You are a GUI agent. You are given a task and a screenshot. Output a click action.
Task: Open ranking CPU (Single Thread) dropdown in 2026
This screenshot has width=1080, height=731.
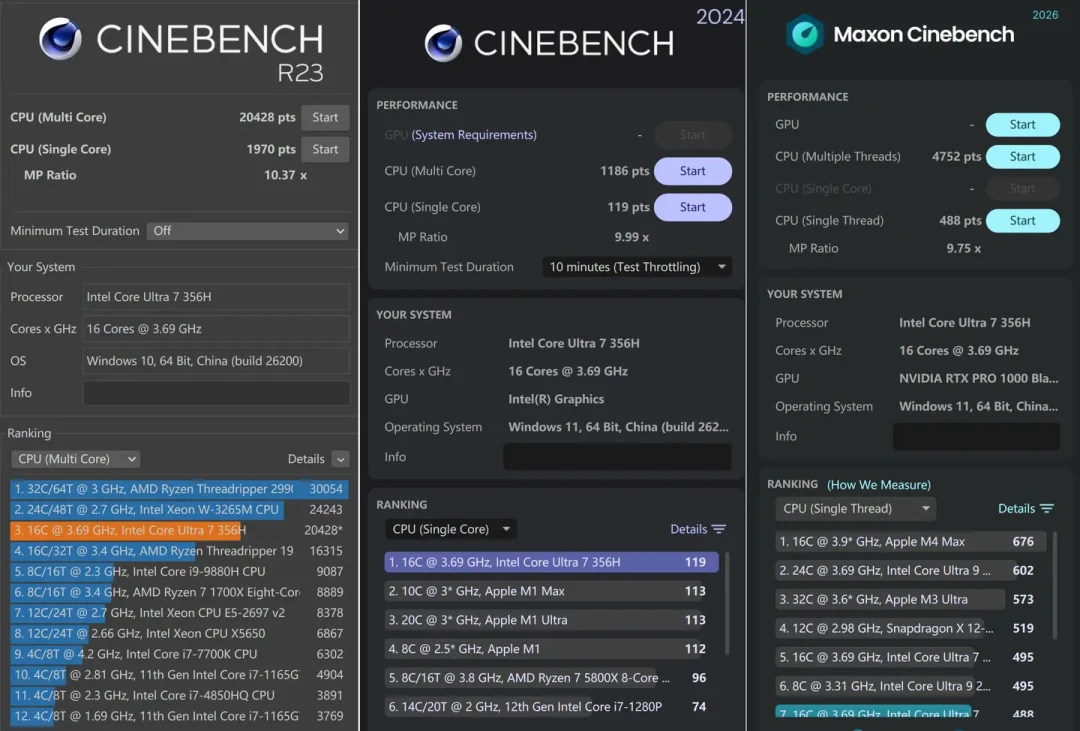855,508
